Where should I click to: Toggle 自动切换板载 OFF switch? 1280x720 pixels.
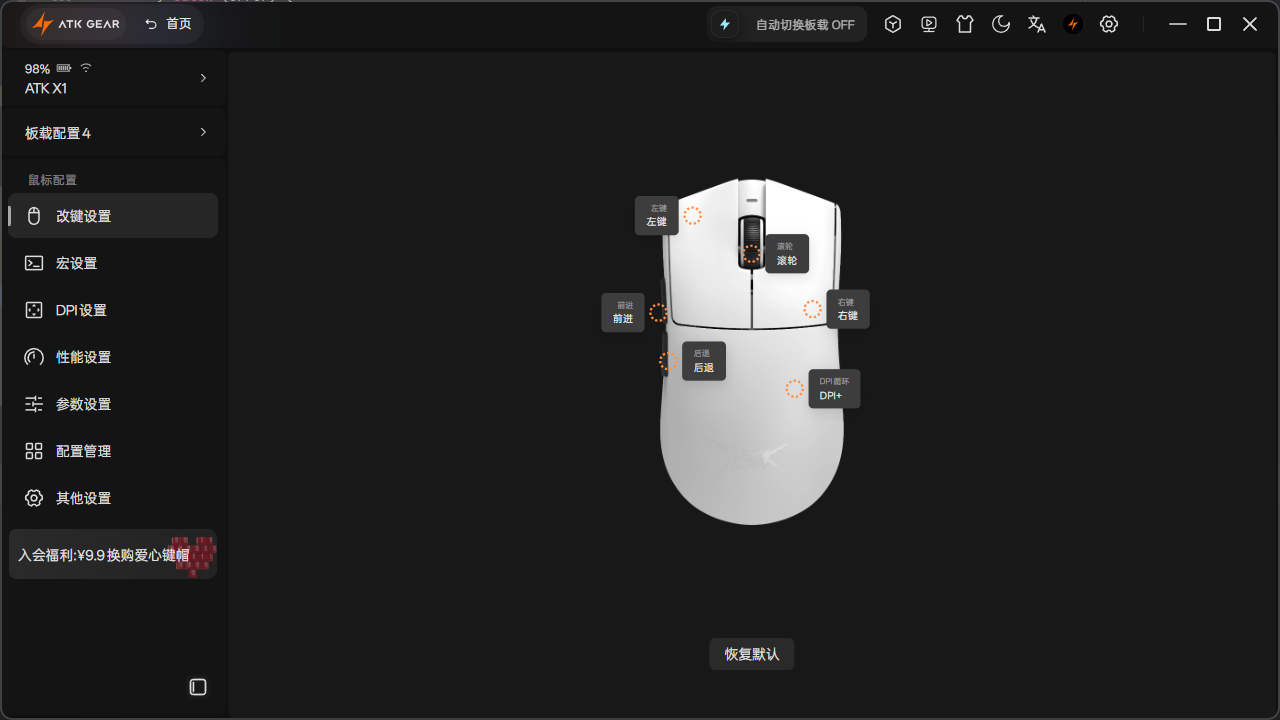[805, 24]
